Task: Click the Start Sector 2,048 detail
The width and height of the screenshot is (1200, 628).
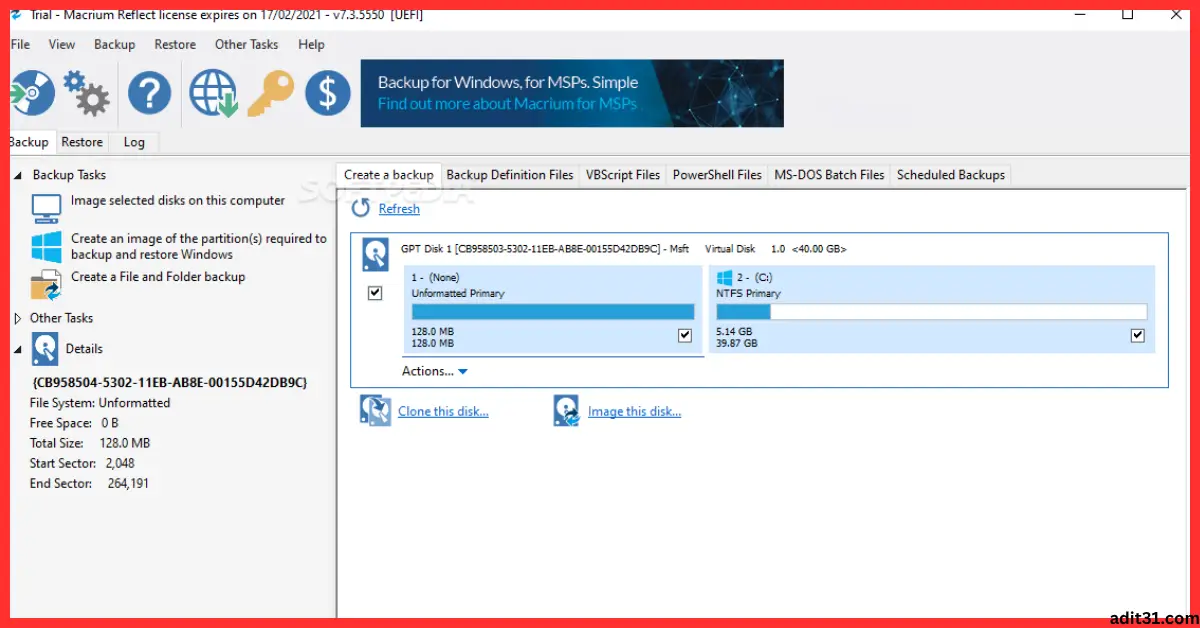Action: (x=82, y=463)
